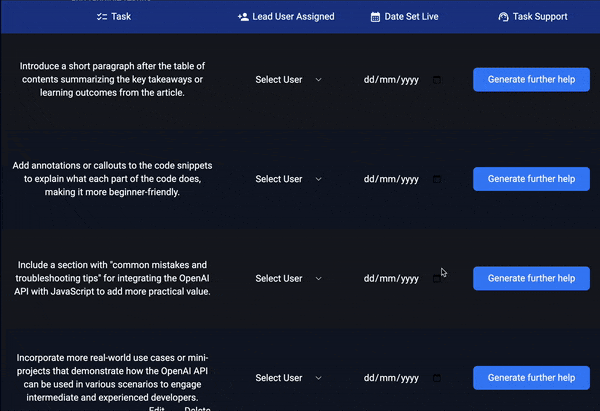Open Select User dropdown for code annotations task
600x411 pixels.
(288, 179)
